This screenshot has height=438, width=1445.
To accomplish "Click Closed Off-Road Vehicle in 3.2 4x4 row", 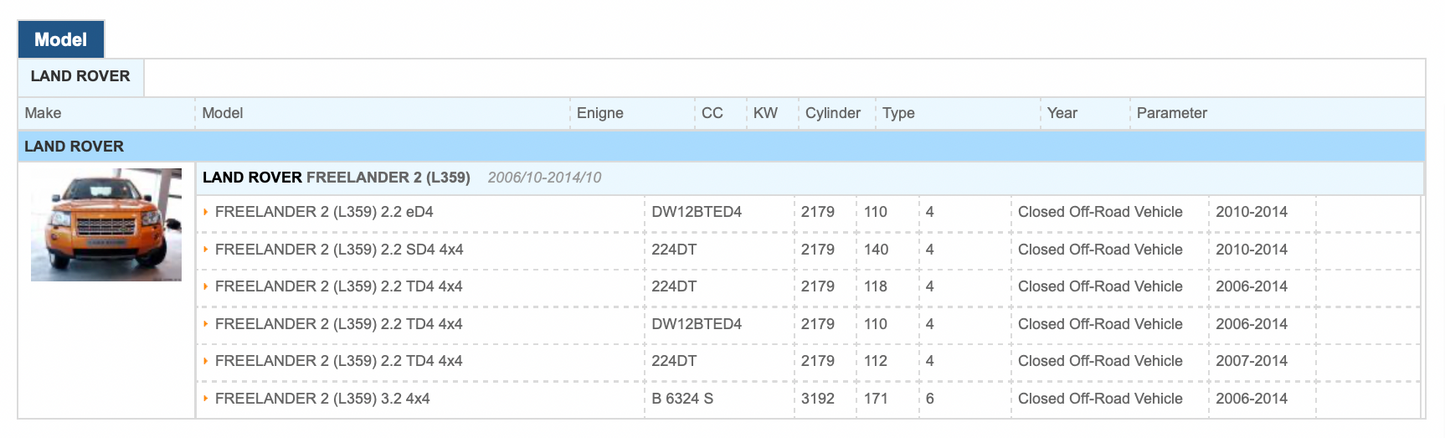I will click(1100, 398).
